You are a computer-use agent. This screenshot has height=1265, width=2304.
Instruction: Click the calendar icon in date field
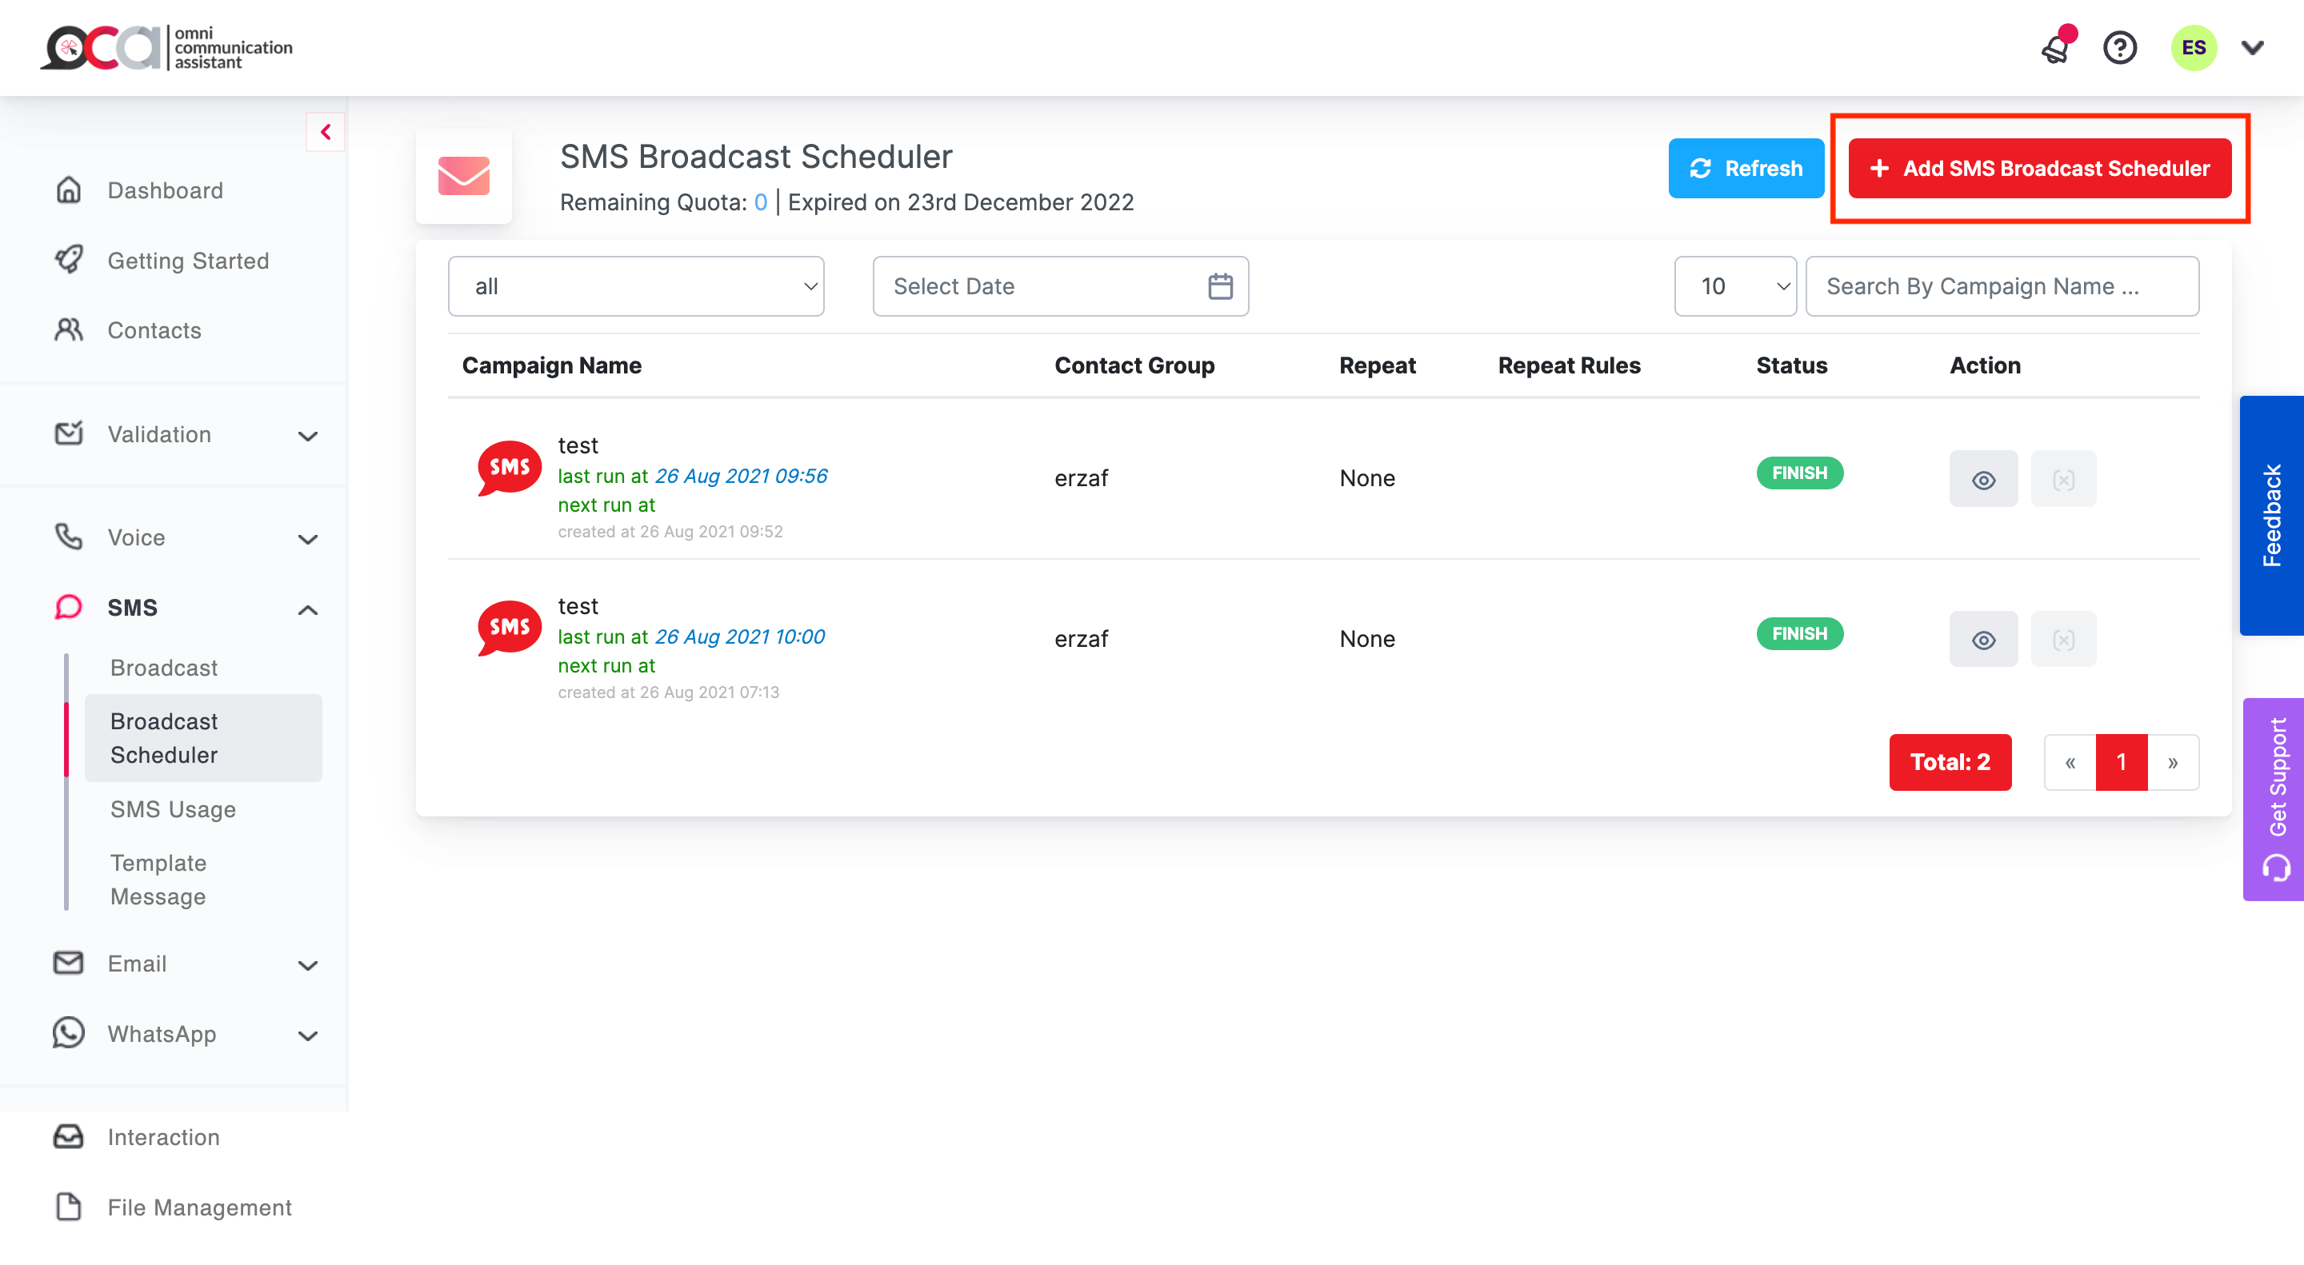[1220, 286]
